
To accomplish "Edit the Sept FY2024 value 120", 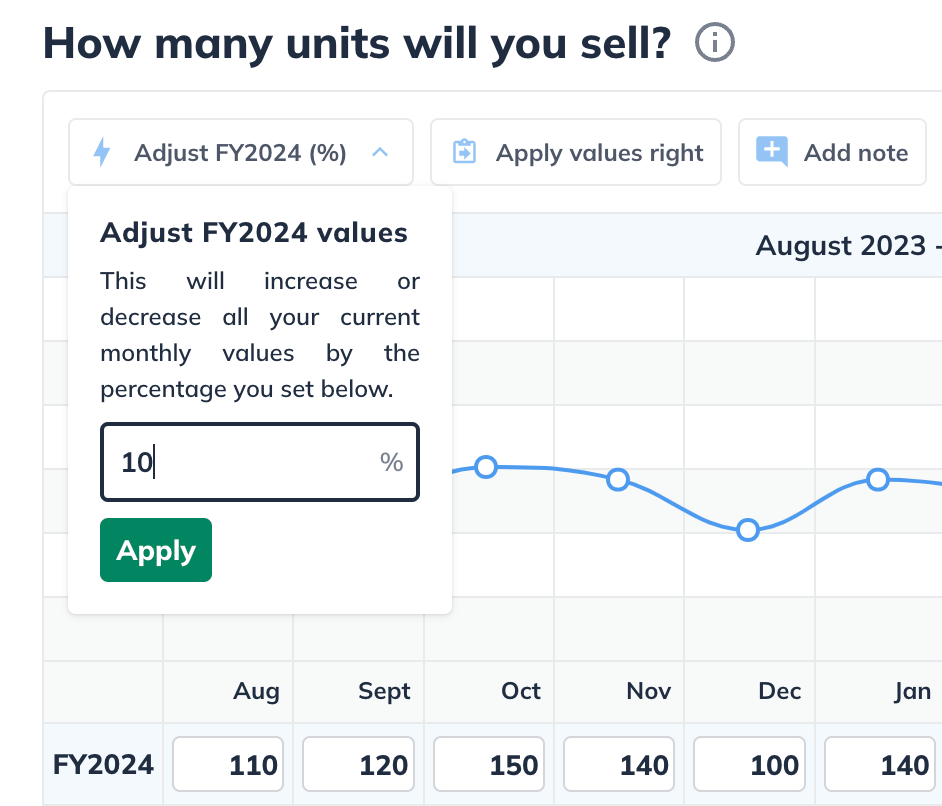I will coord(358,765).
